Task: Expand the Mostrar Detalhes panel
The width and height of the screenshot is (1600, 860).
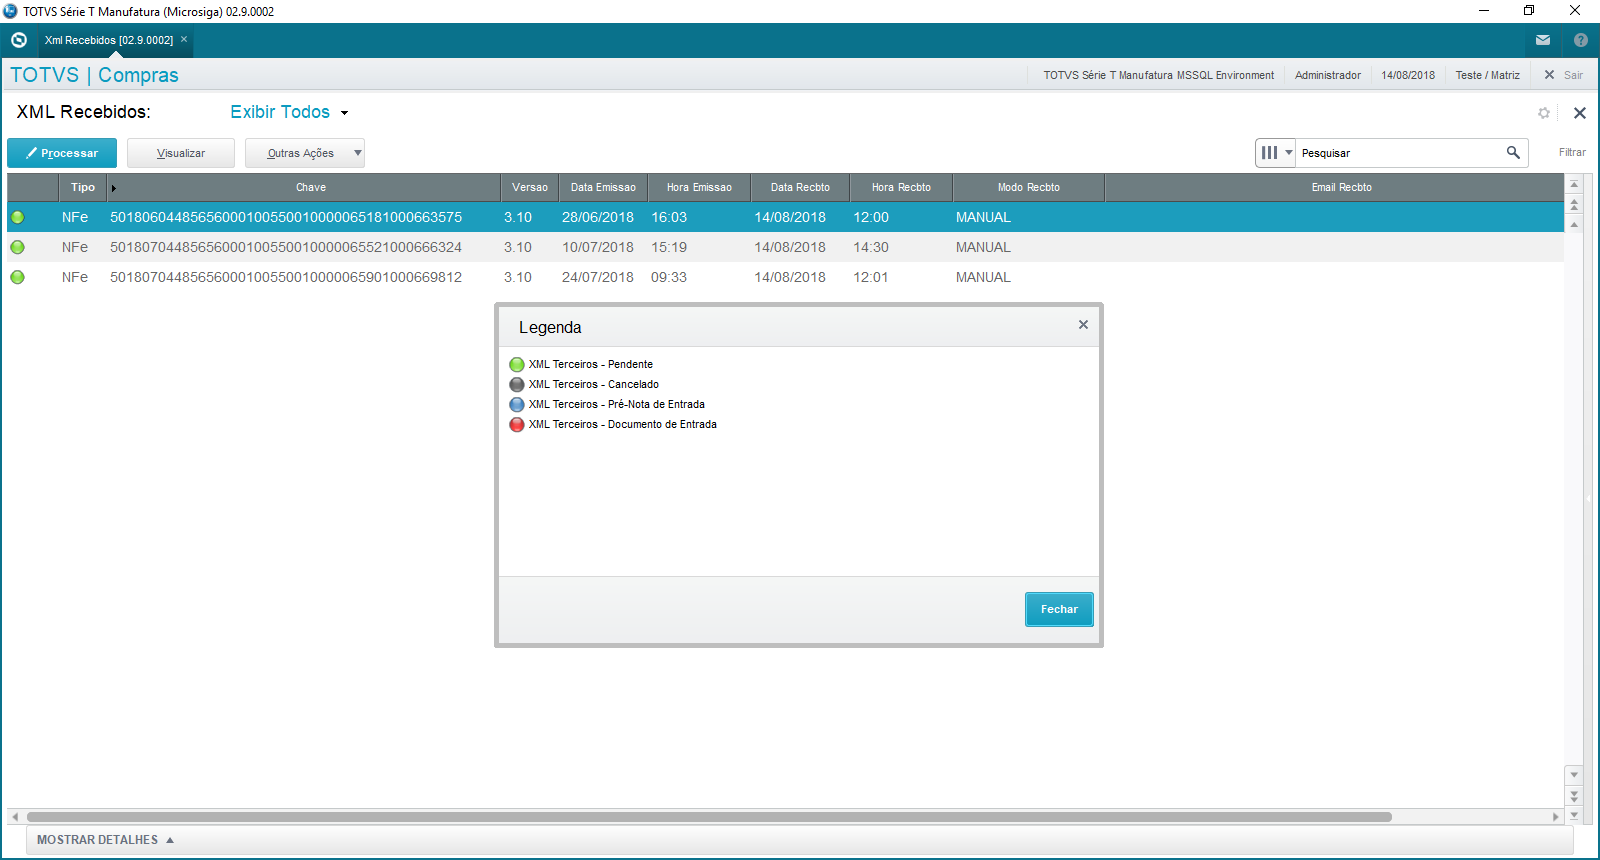Action: point(105,840)
